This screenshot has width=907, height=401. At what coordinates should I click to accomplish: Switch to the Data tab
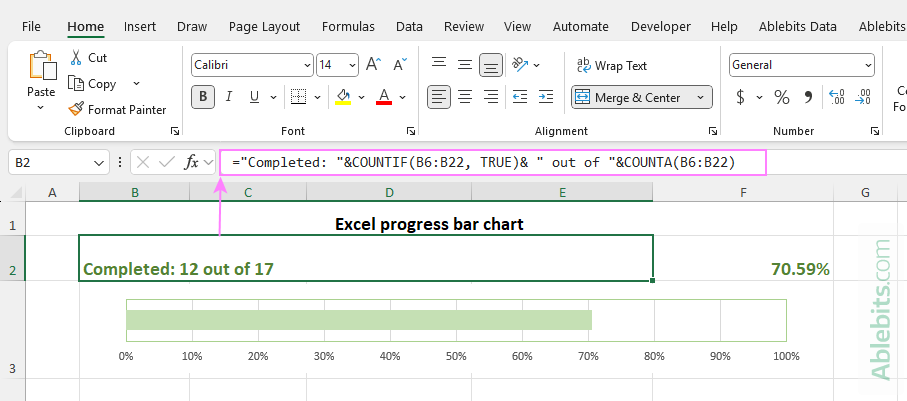[x=409, y=27]
